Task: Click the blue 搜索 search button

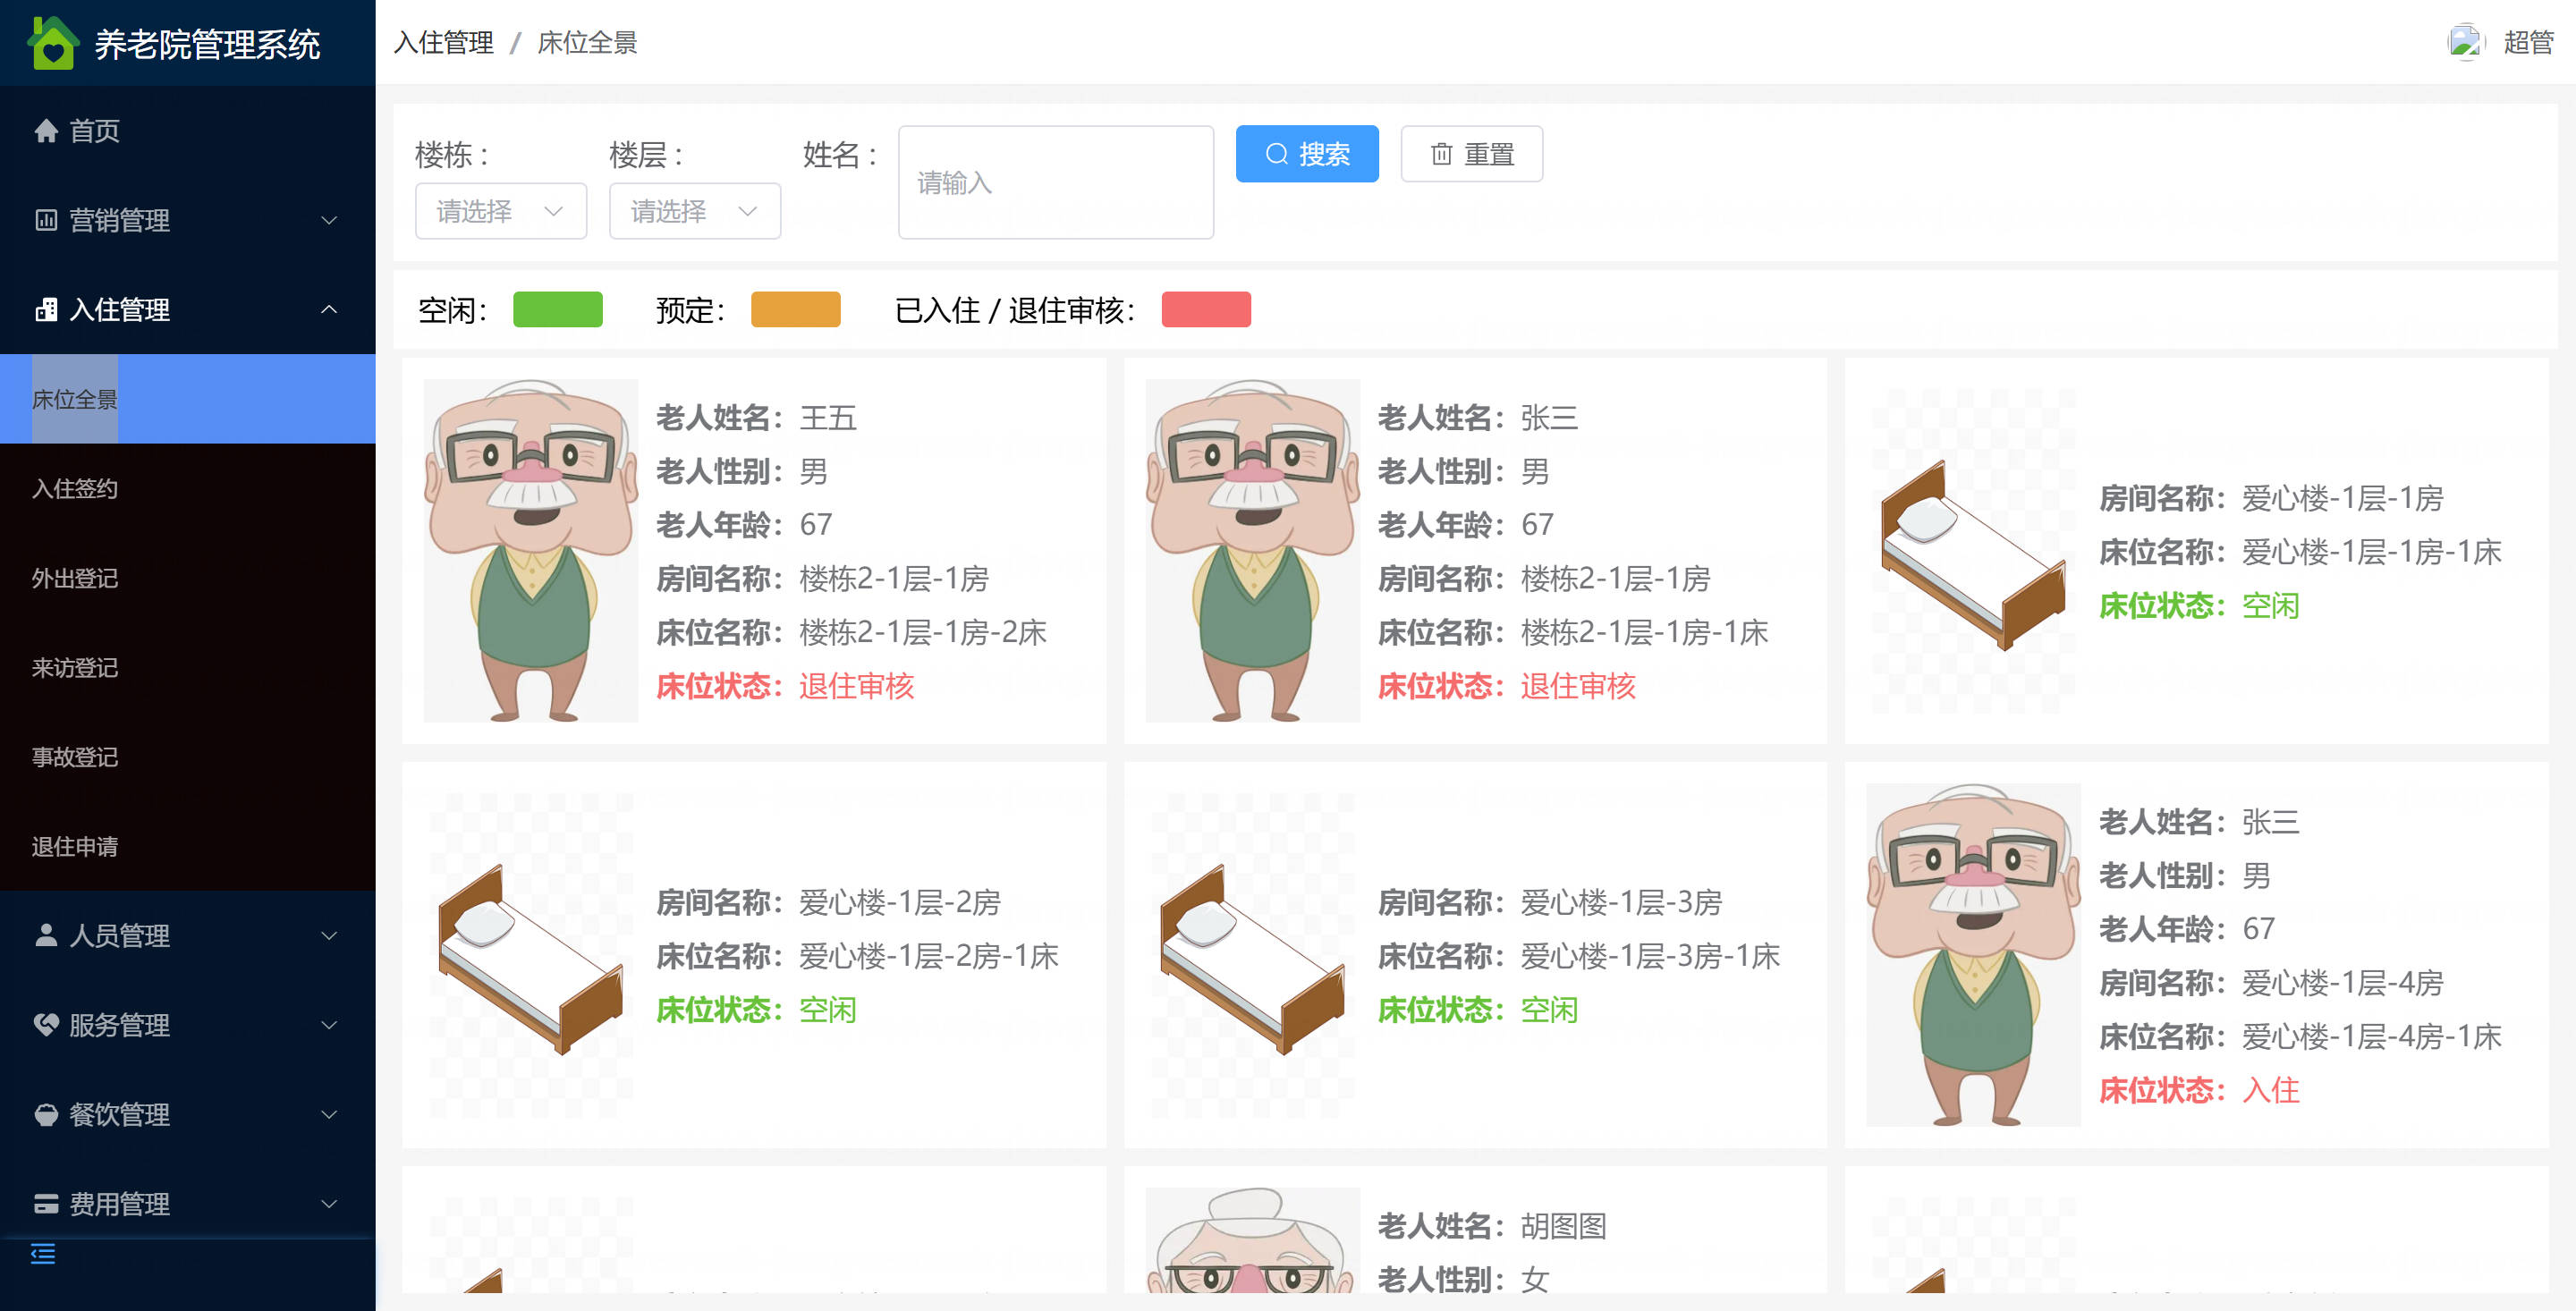Action: point(1307,154)
